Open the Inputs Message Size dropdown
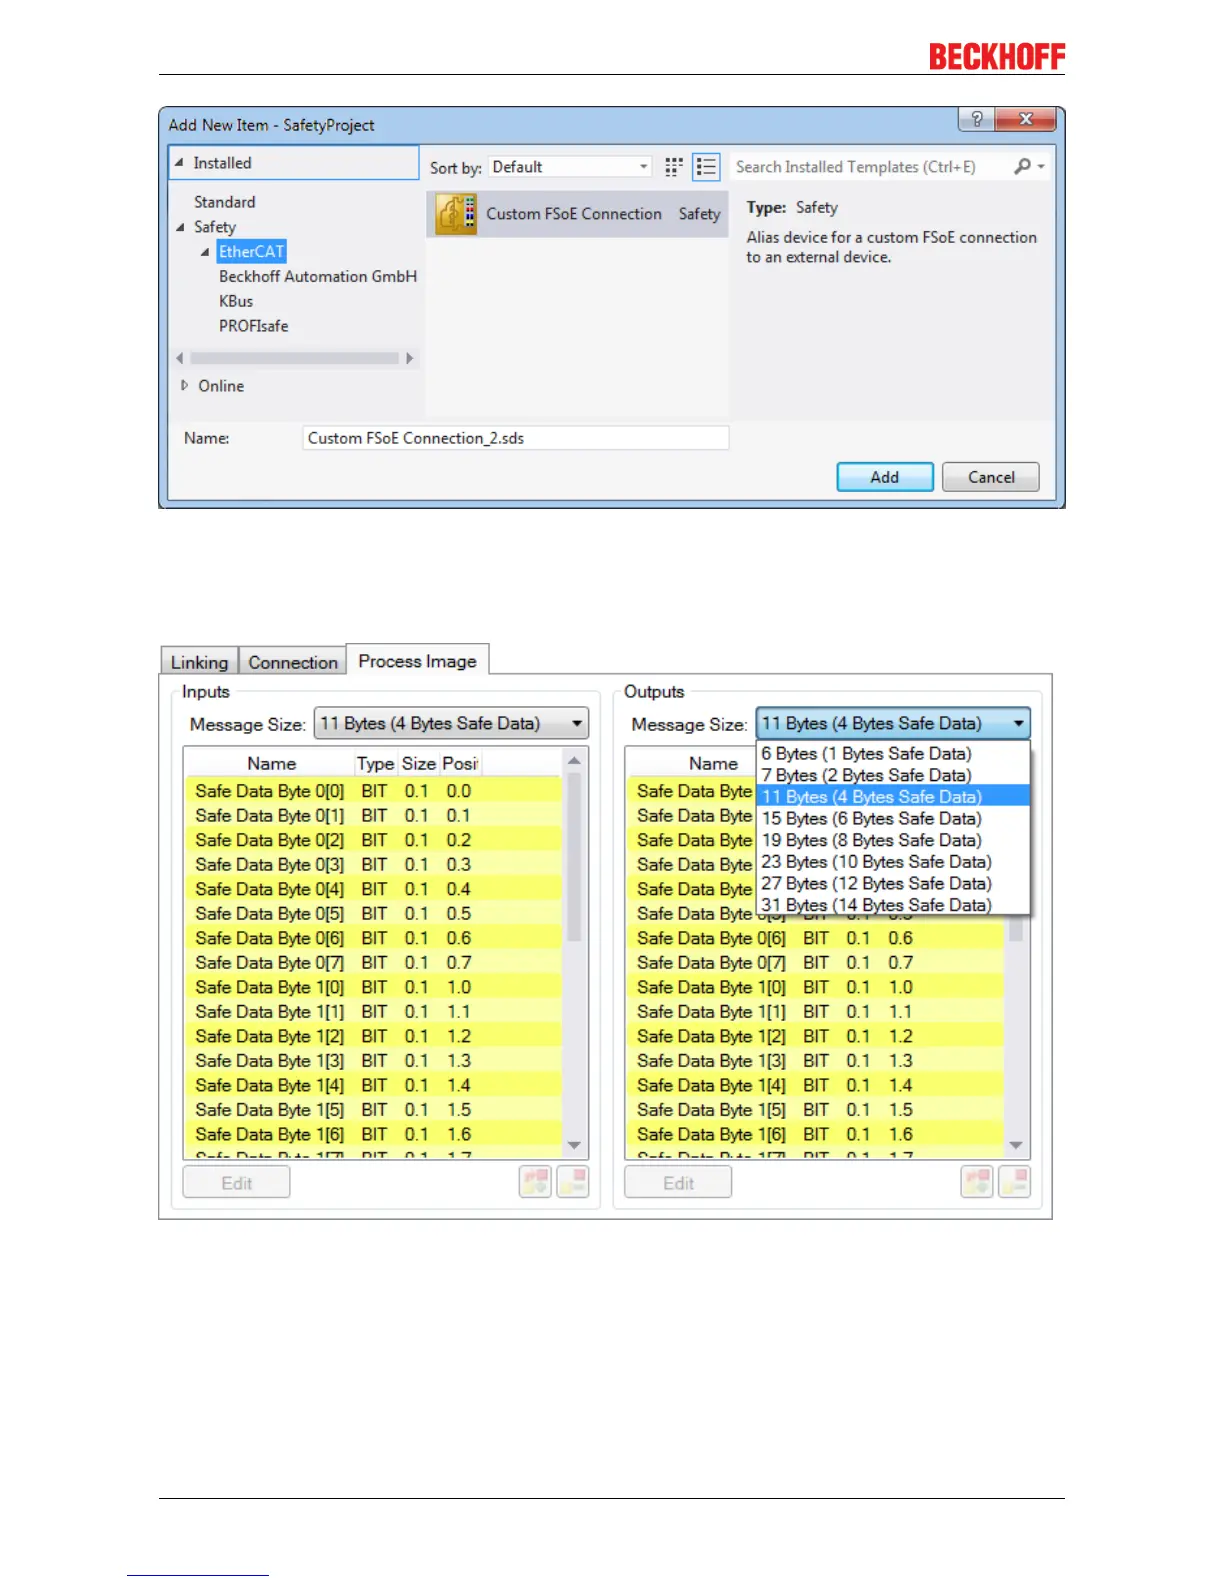 point(451,723)
